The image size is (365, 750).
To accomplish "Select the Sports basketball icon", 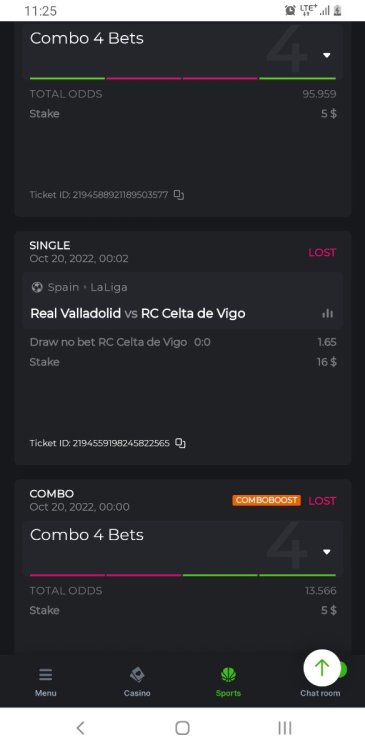I will pyautogui.click(x=228, y=675).
